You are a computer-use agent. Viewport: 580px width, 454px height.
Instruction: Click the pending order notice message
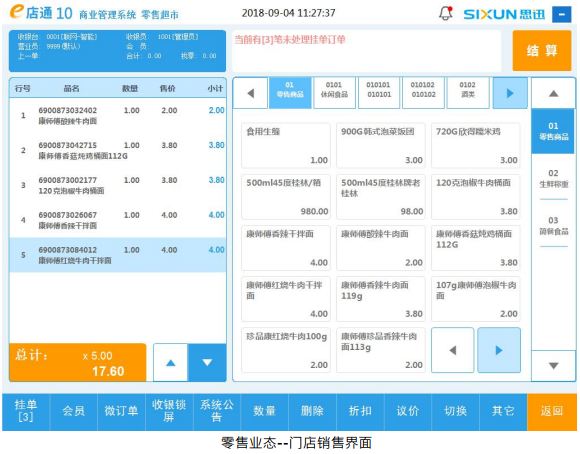[x=290, y=39]
